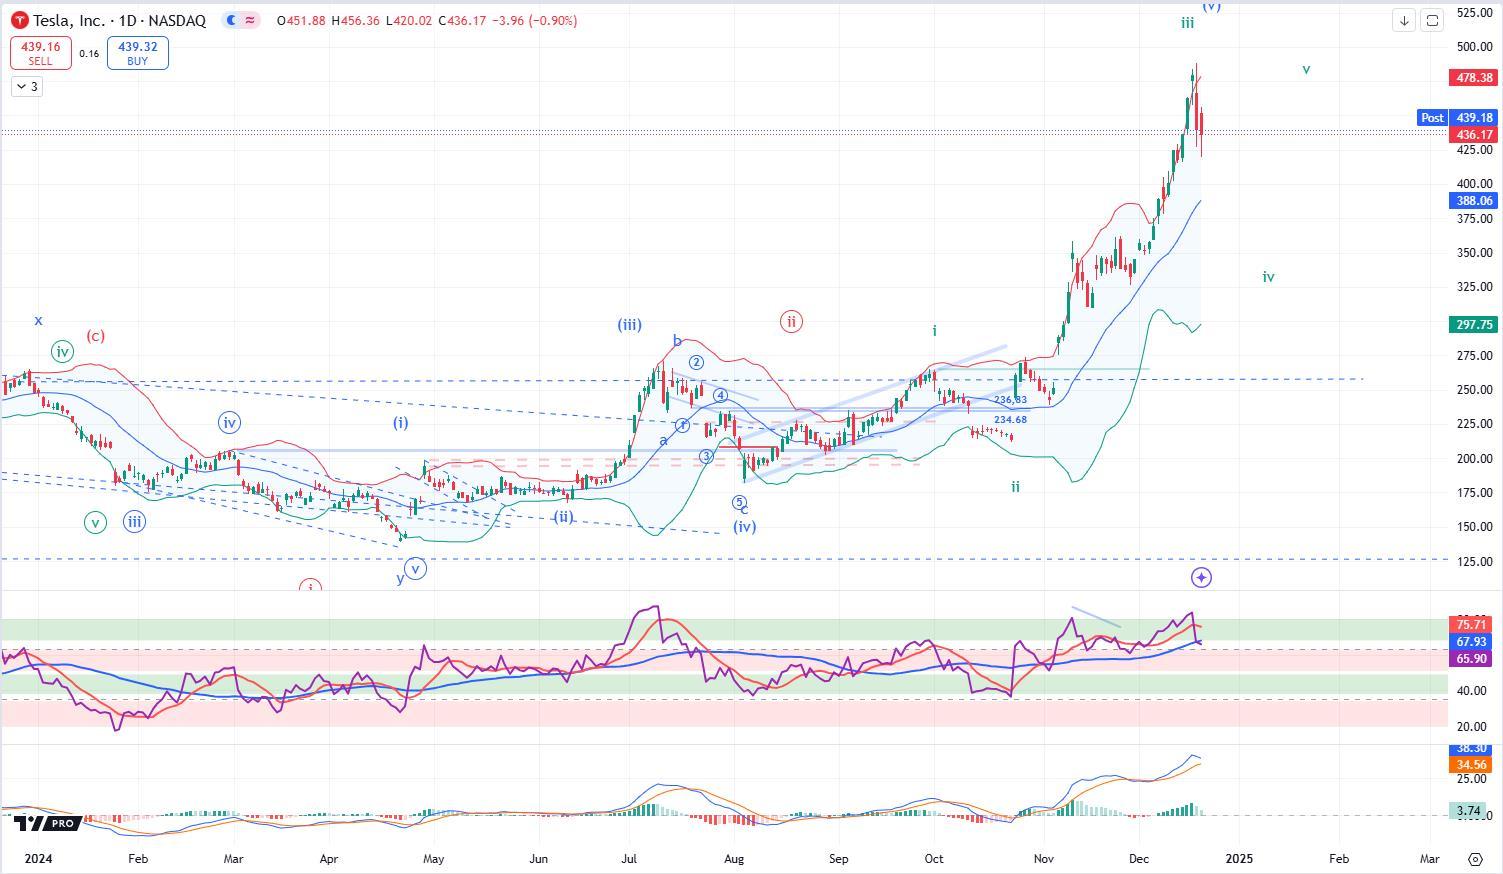The image size is (1503, 874).
Task: Click the 3.74 histogram value label
Action: tap(1470, 811)
